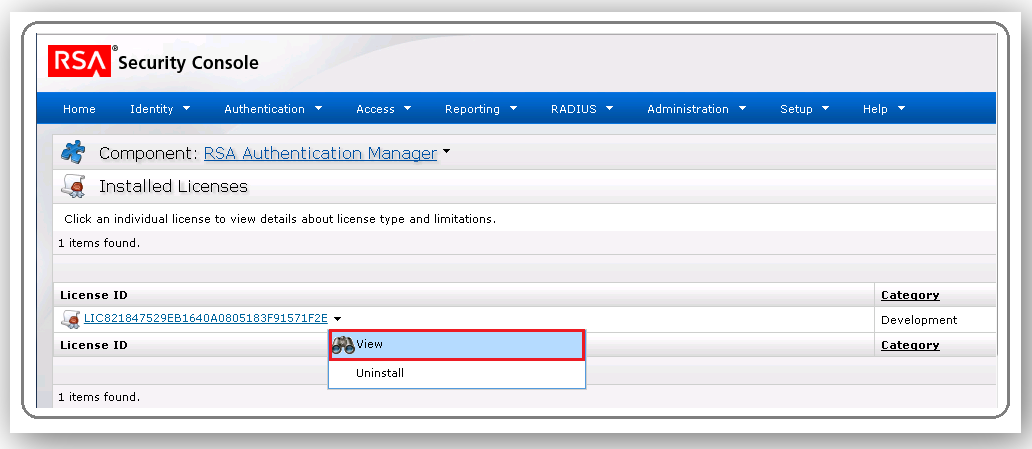Open the Home menu item
Viewport: 1032px width, 449px height.
pos(79,109)
